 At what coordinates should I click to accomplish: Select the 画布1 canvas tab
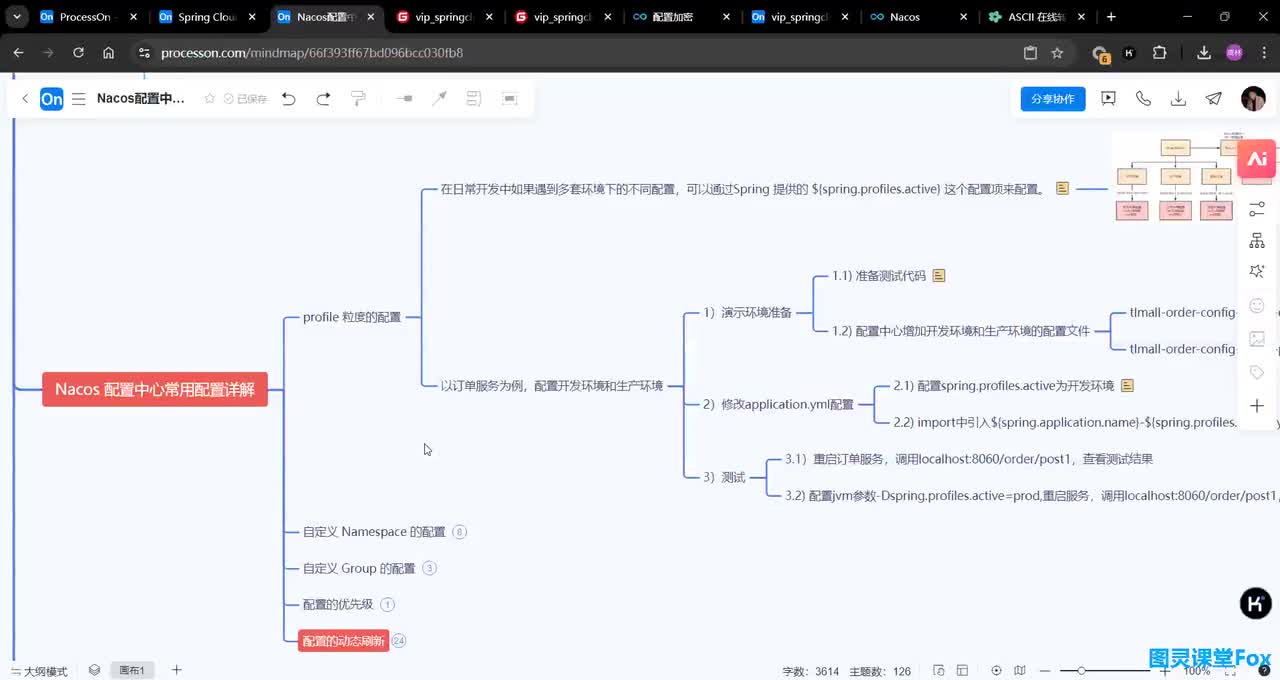click(x=132, y=670)
